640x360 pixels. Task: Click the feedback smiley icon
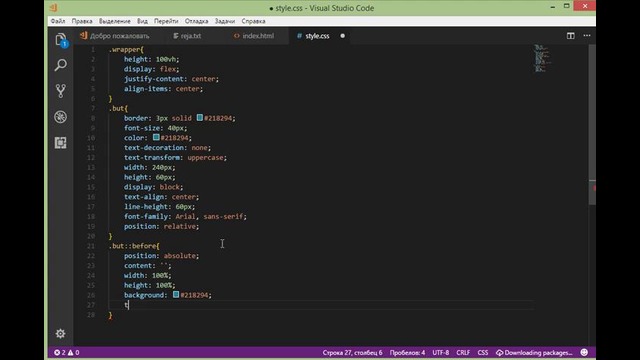[584, 352]
